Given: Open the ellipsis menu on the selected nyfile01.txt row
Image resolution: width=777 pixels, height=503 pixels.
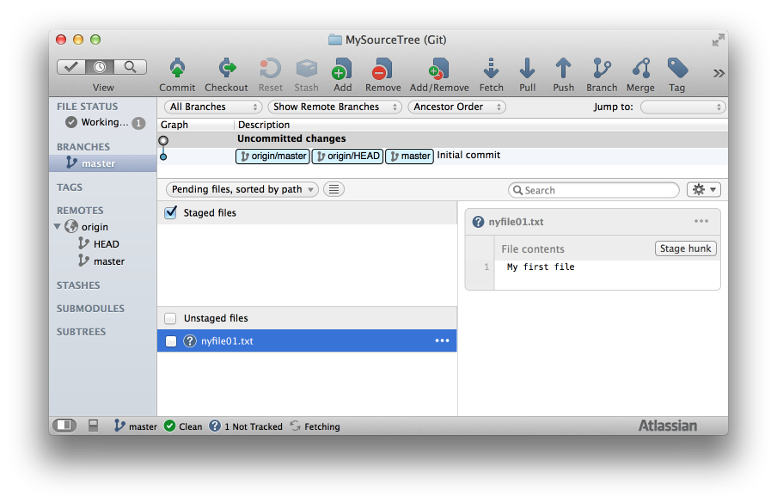Looking at the screenshot, I should click(x=442, y=340).
